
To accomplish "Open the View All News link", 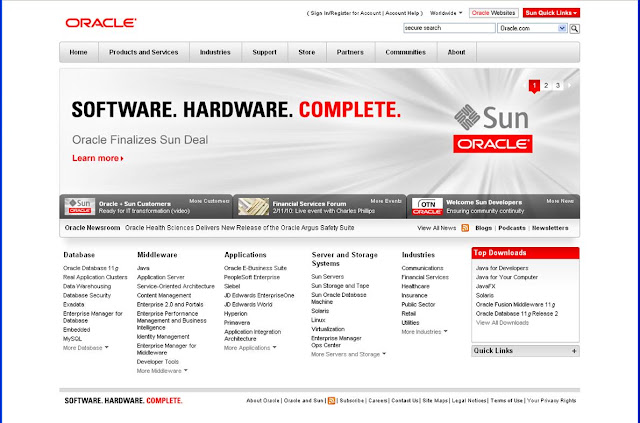I will 436,228.
